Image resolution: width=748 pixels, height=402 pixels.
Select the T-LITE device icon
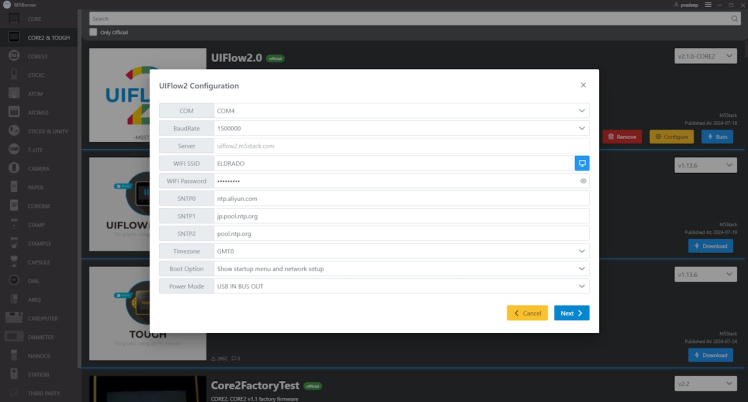pos(14,149)
